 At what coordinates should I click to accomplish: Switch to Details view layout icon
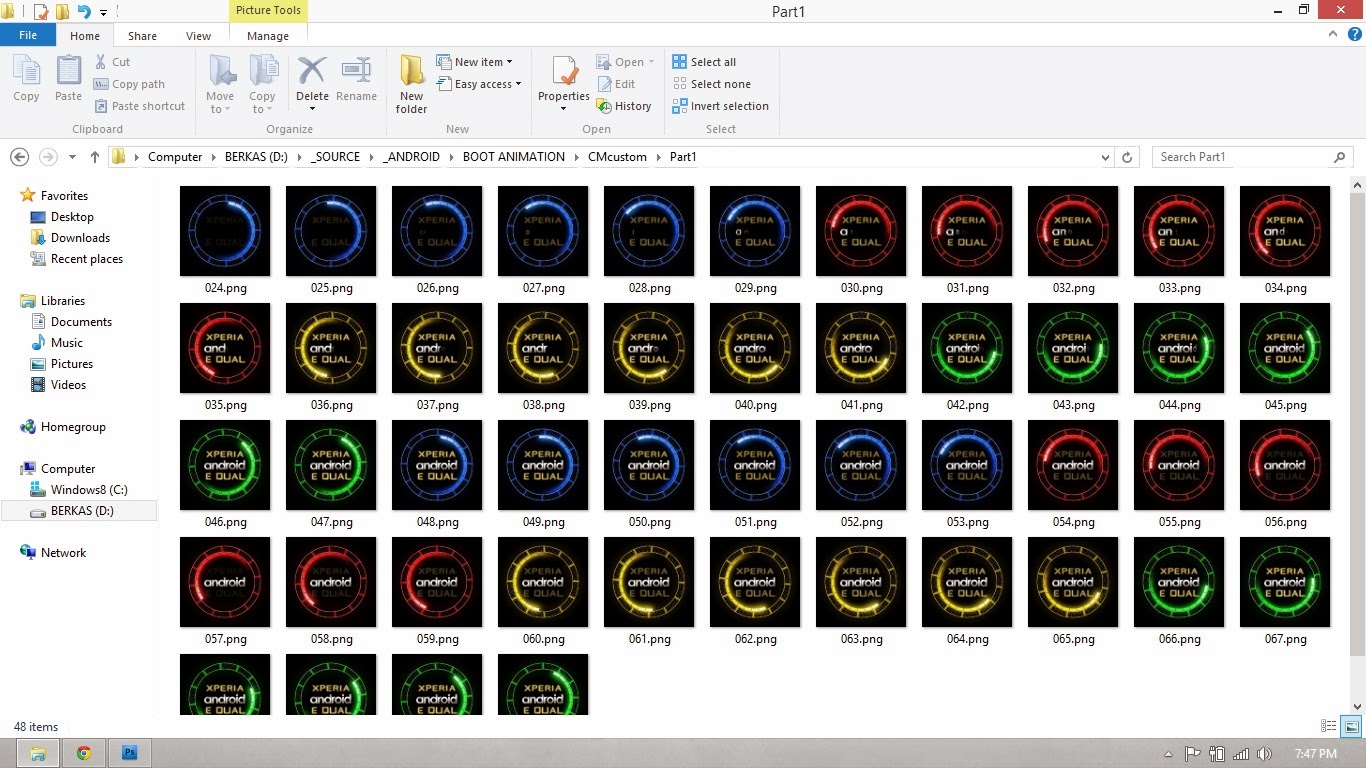1329,727
